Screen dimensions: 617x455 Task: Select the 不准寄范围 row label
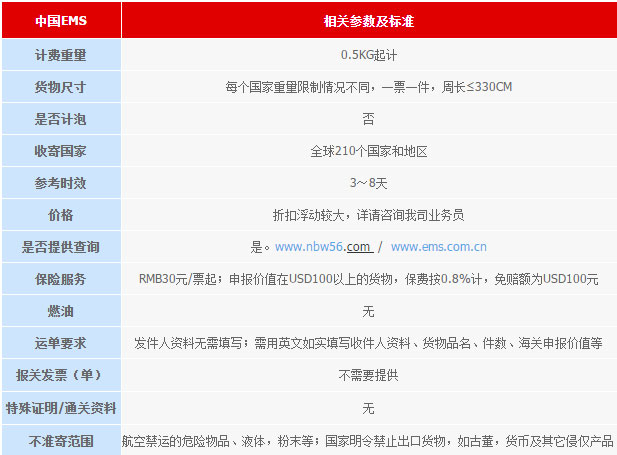coord(61,441)
